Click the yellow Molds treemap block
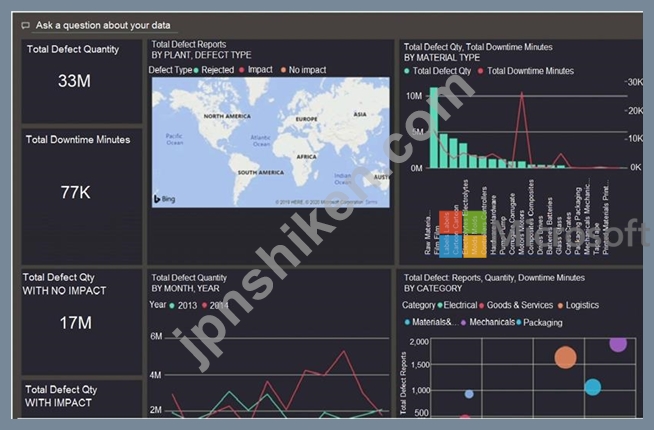Viewport: 654px width, 430px height. [475, 246]
